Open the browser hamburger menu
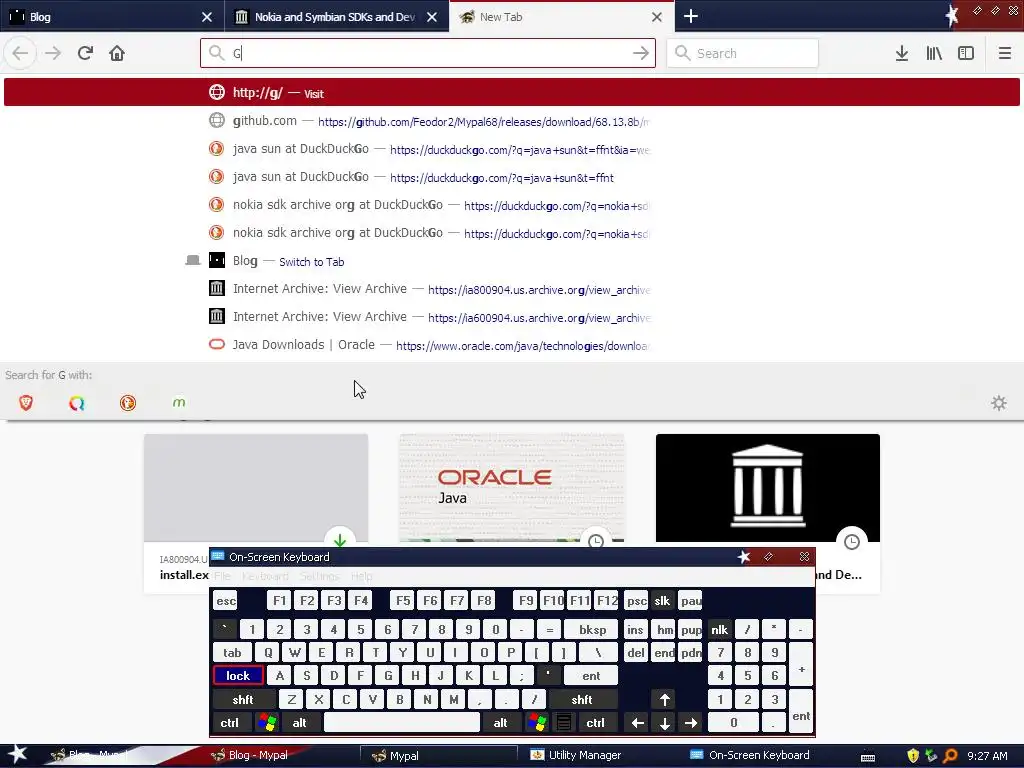1024x768 pixels. [1004, 53]
